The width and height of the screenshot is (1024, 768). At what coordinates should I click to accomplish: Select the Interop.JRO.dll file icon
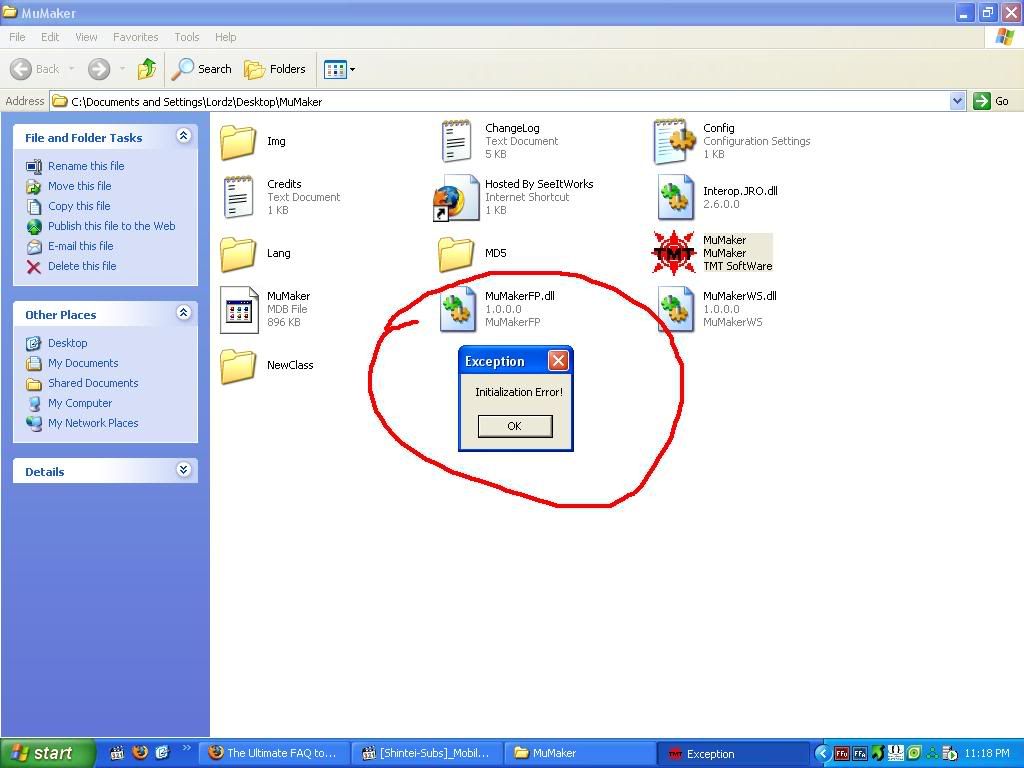pyautogui.click(x=676, y=197)
